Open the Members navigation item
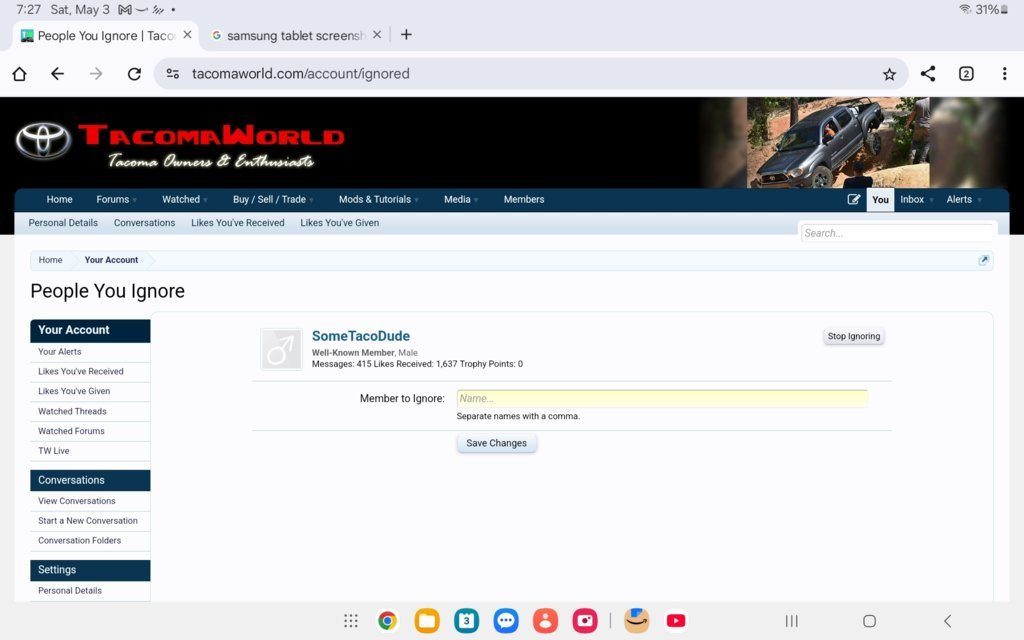The width and height of the screenshot is (1024, 640). tap(524, 200)
